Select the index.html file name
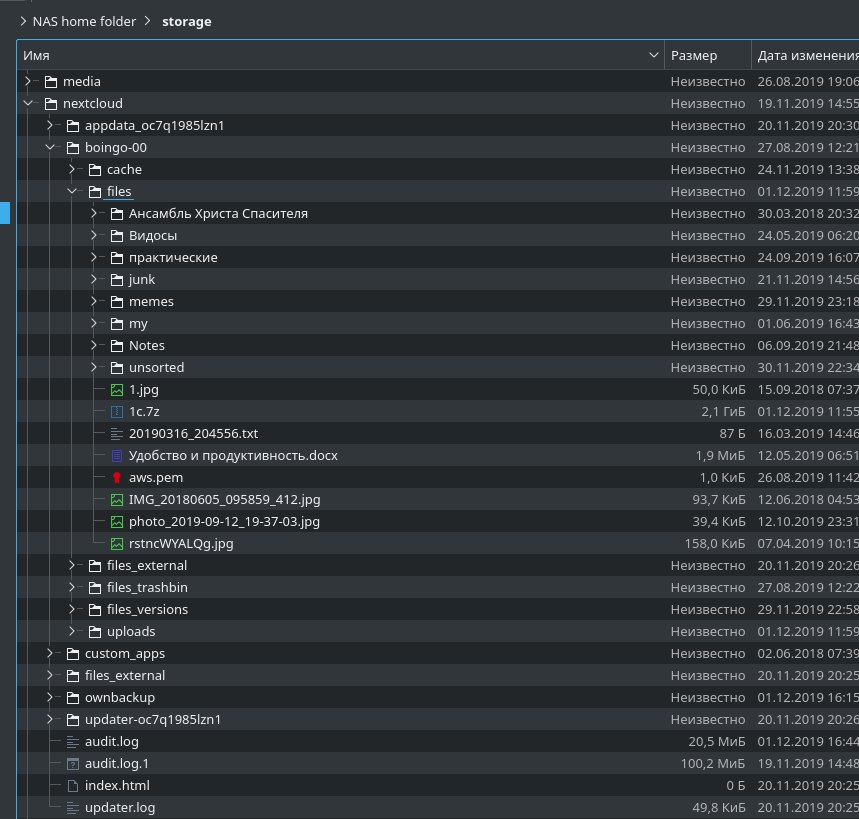 117,786
